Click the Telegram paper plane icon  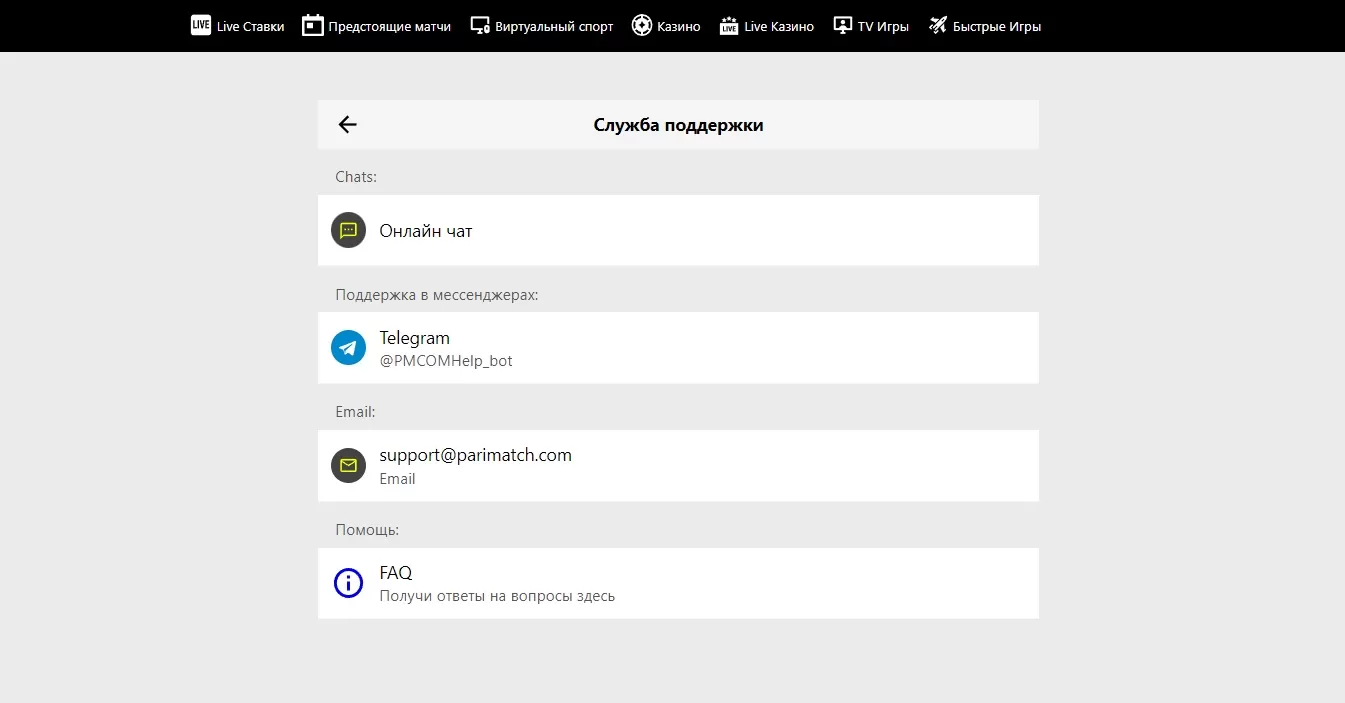[x=348, y=348]
